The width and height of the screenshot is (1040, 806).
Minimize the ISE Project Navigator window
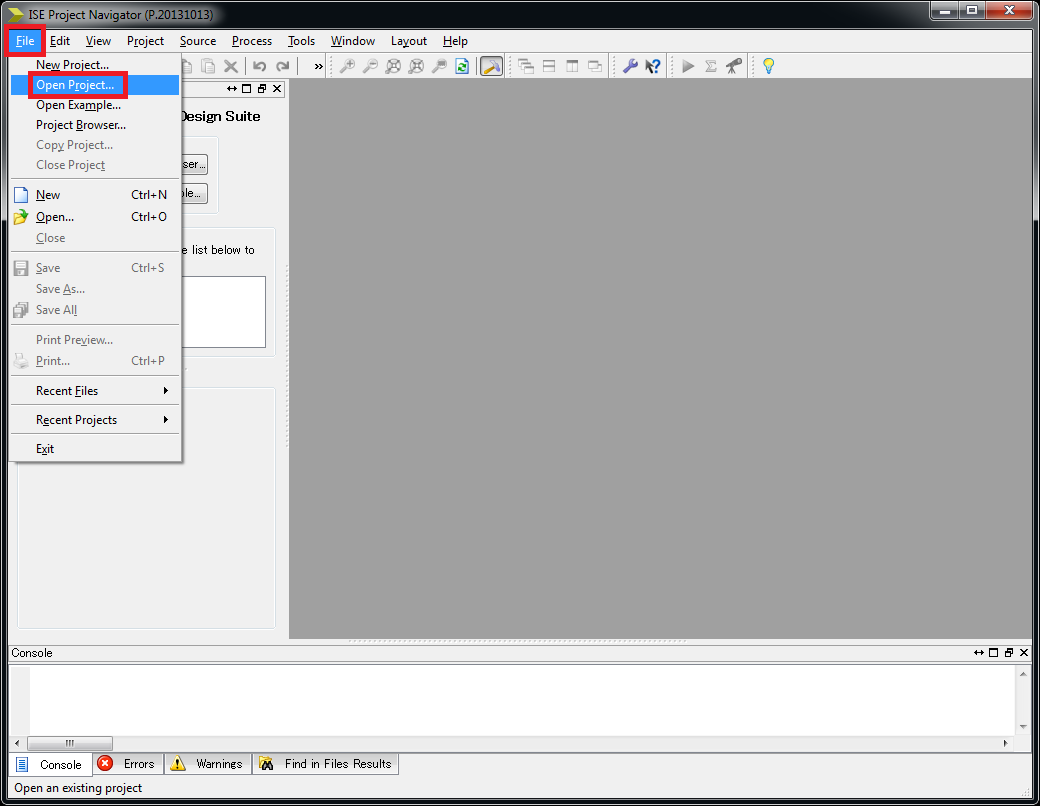coord(945,11)
